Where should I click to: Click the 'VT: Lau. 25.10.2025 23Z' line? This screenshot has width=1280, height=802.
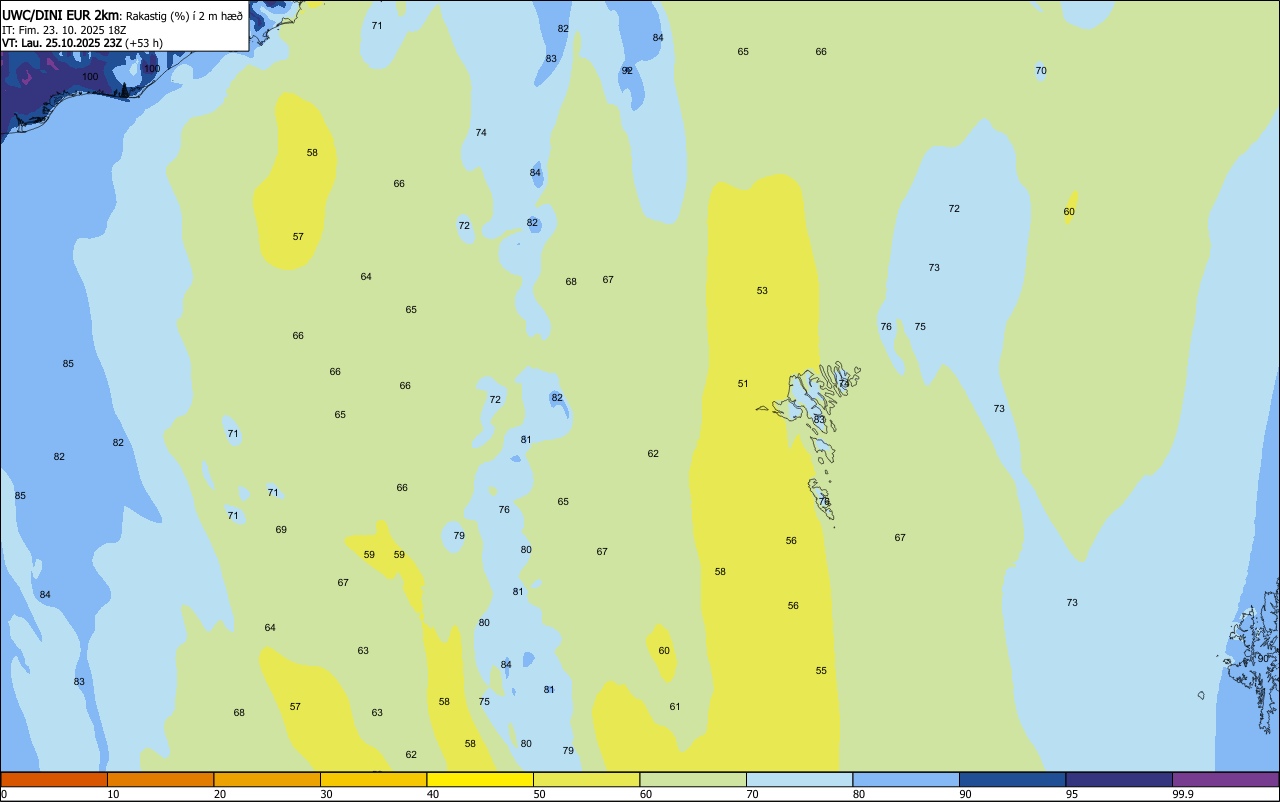tap(62, 43)
